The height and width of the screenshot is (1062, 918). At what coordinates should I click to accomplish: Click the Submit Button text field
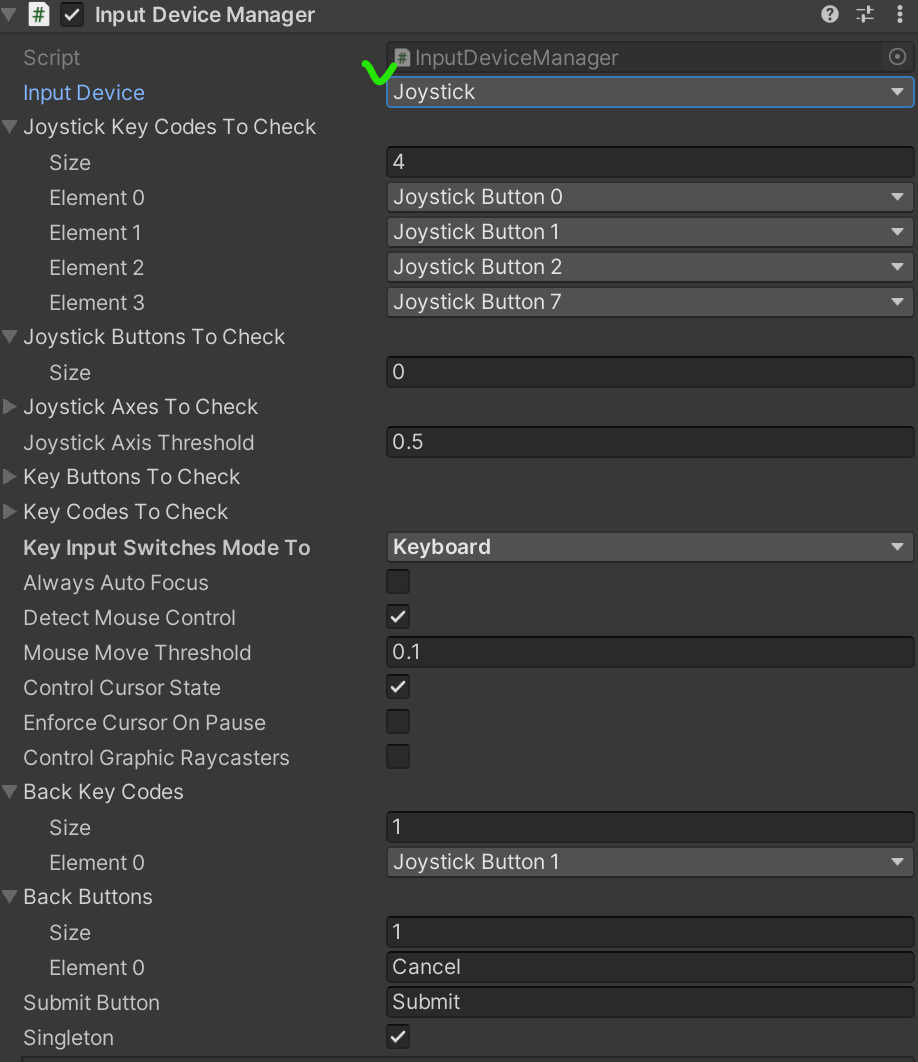tap(649, 1002)
